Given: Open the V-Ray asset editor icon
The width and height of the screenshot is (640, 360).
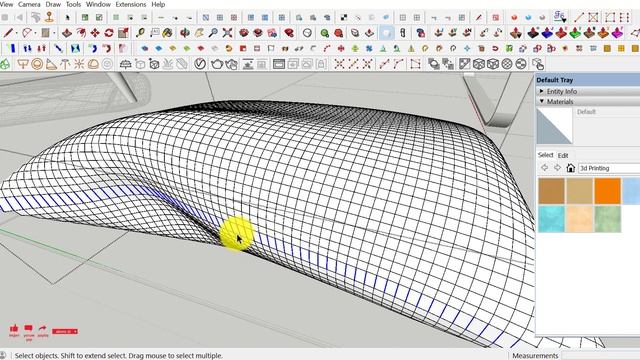Looking at the screenshot, I should pyautogui.click(x=200, y=64).
